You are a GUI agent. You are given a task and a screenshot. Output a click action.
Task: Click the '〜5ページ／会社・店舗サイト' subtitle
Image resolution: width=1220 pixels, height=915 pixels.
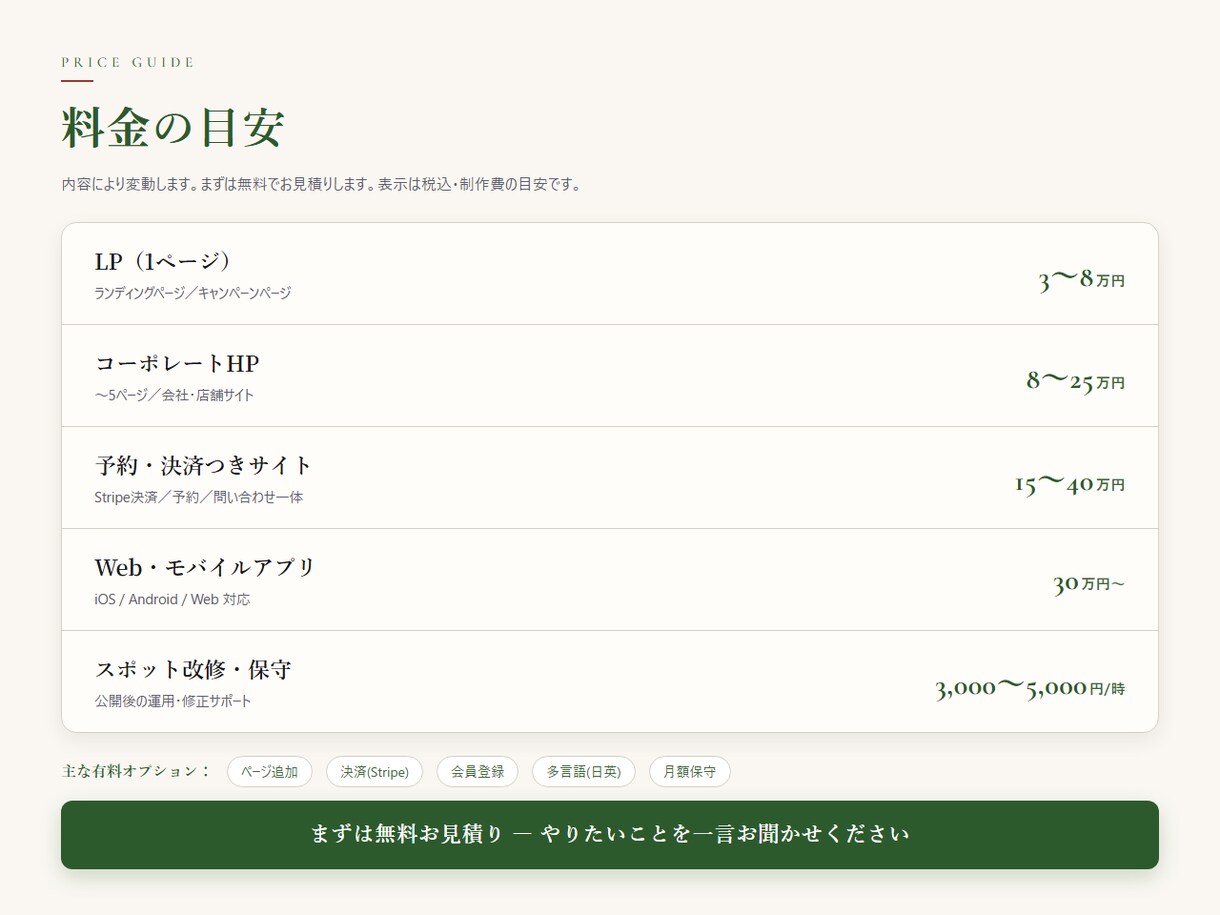coord(175,396)
